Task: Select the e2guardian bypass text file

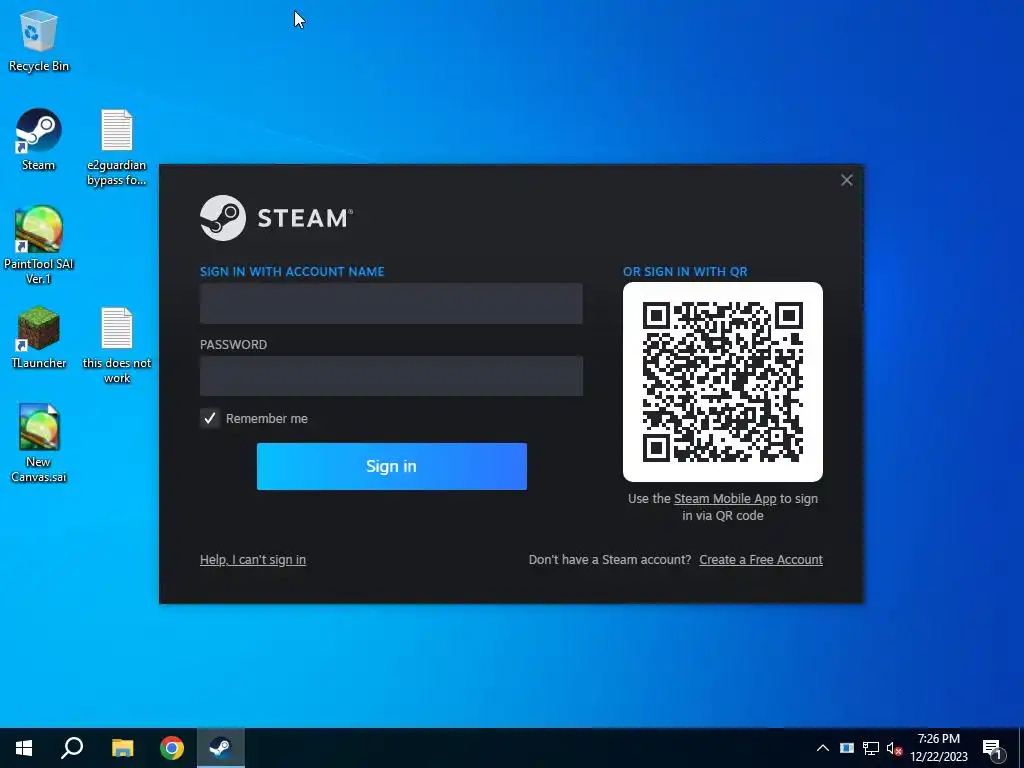Action: [x=117, y=148]
